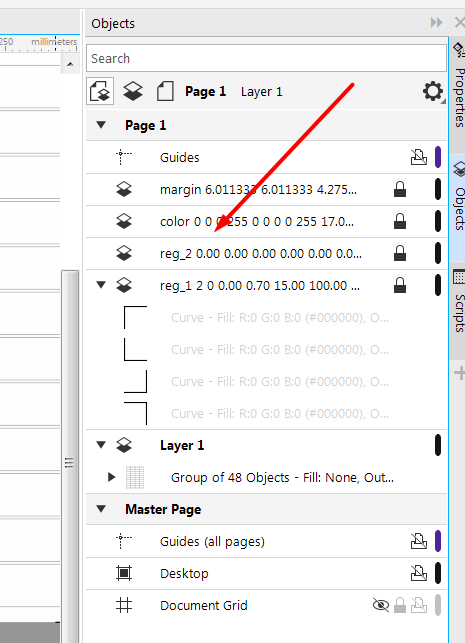Click the layer icon of reg_1 layer

(x=124, y=285)
